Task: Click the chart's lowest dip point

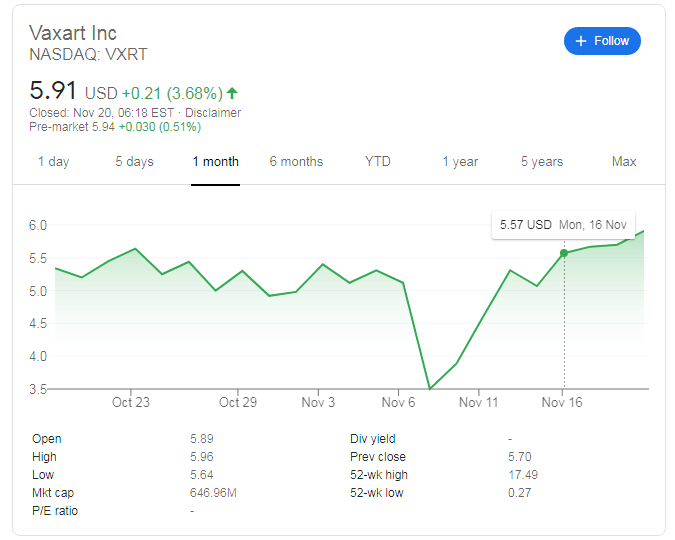Action: pos(429,388)
